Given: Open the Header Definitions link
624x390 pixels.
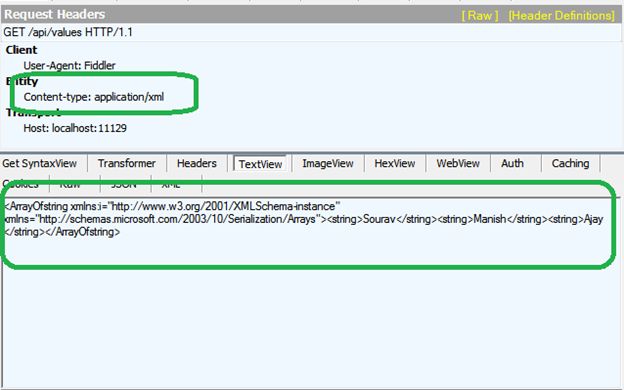Looking at the screenshot, I should [562, 16].
